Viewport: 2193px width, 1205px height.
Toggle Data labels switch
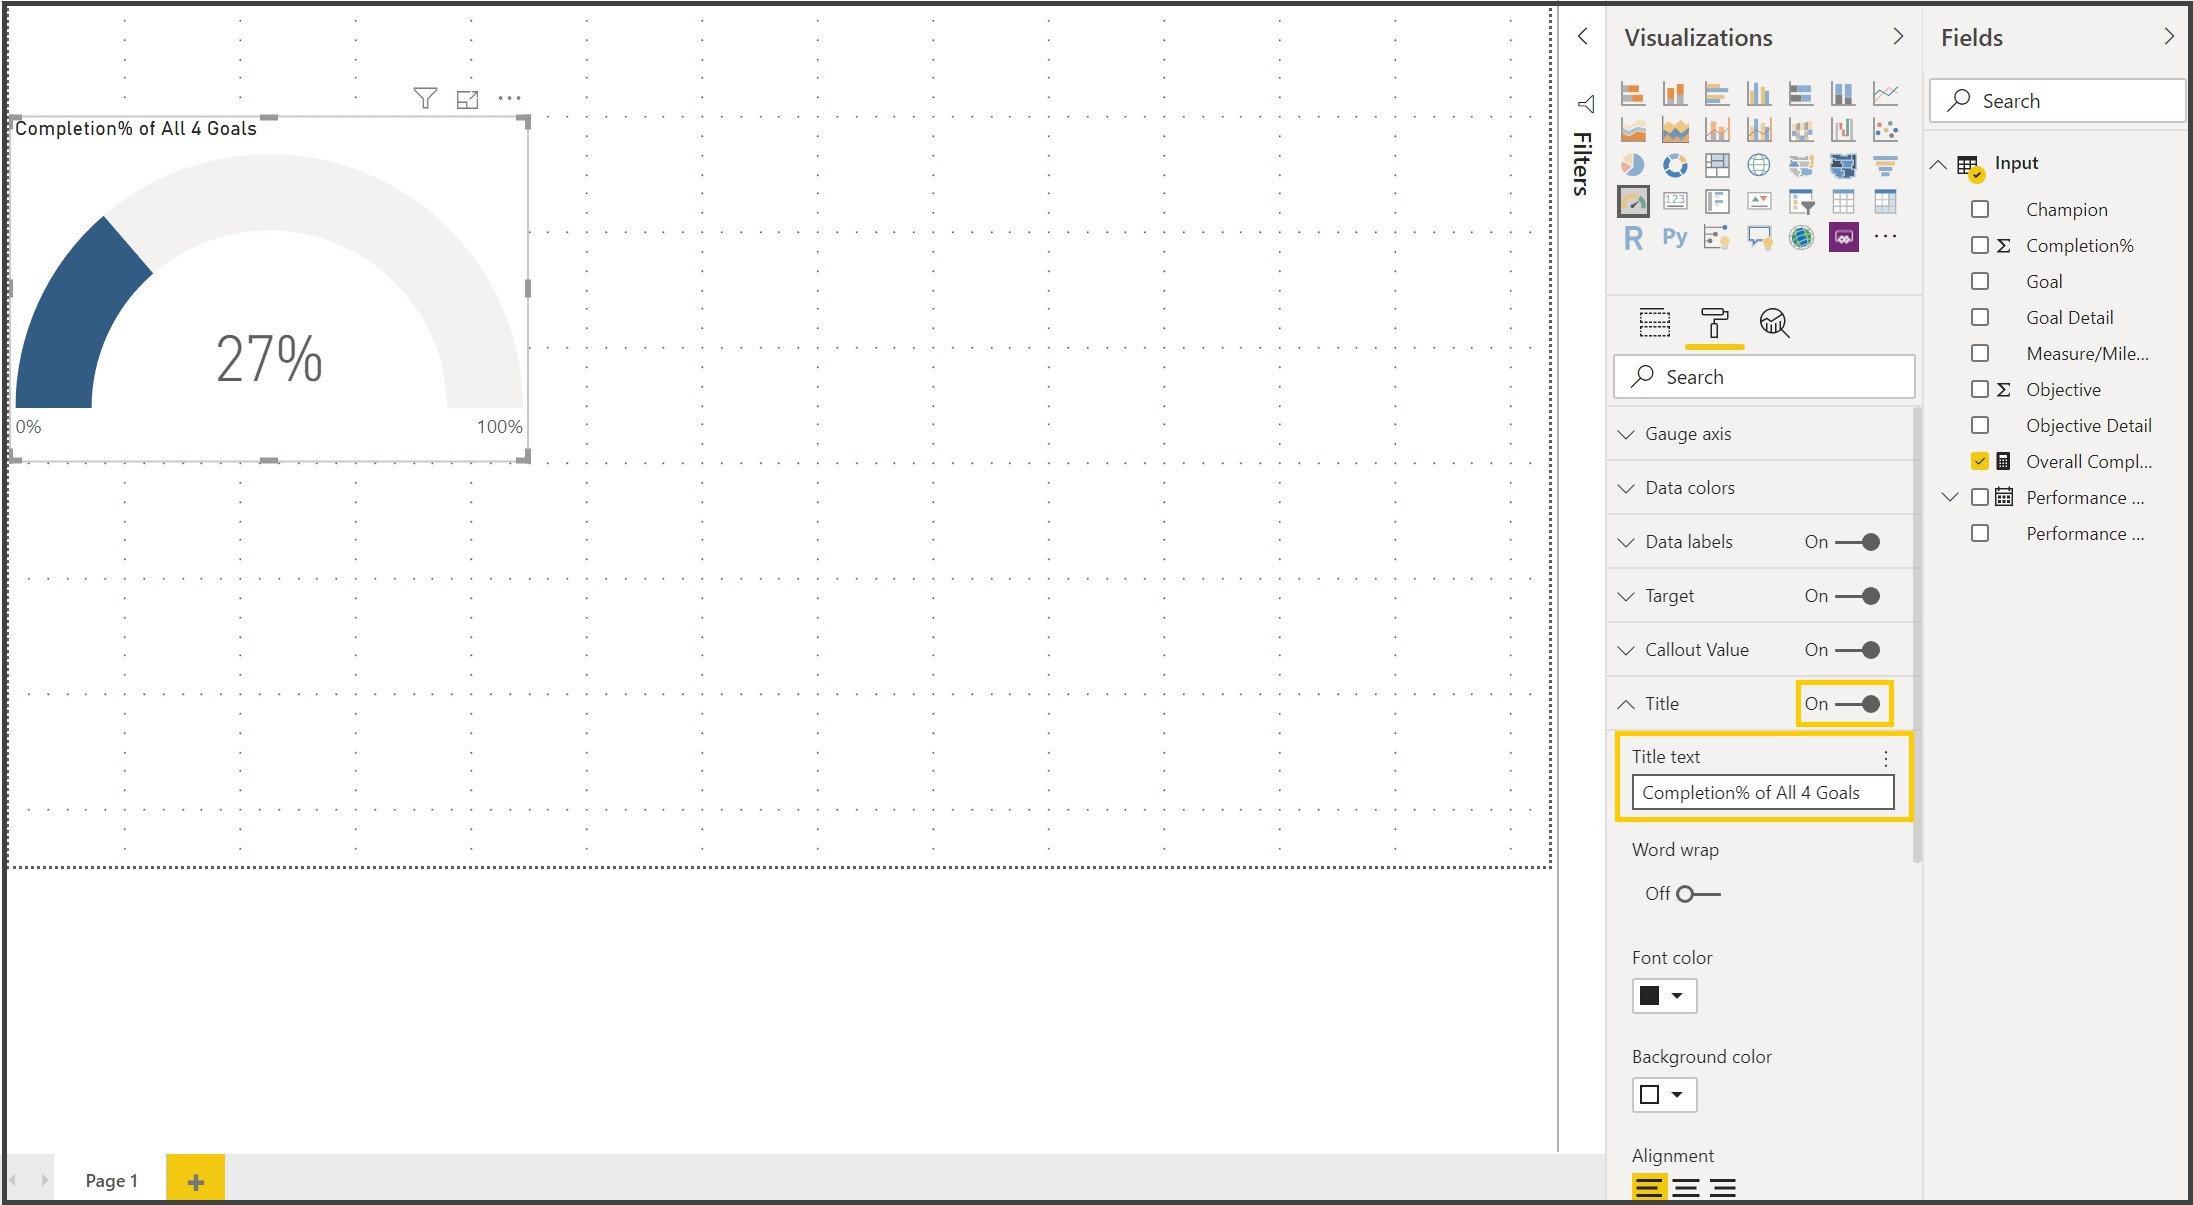coord(1858,542)
